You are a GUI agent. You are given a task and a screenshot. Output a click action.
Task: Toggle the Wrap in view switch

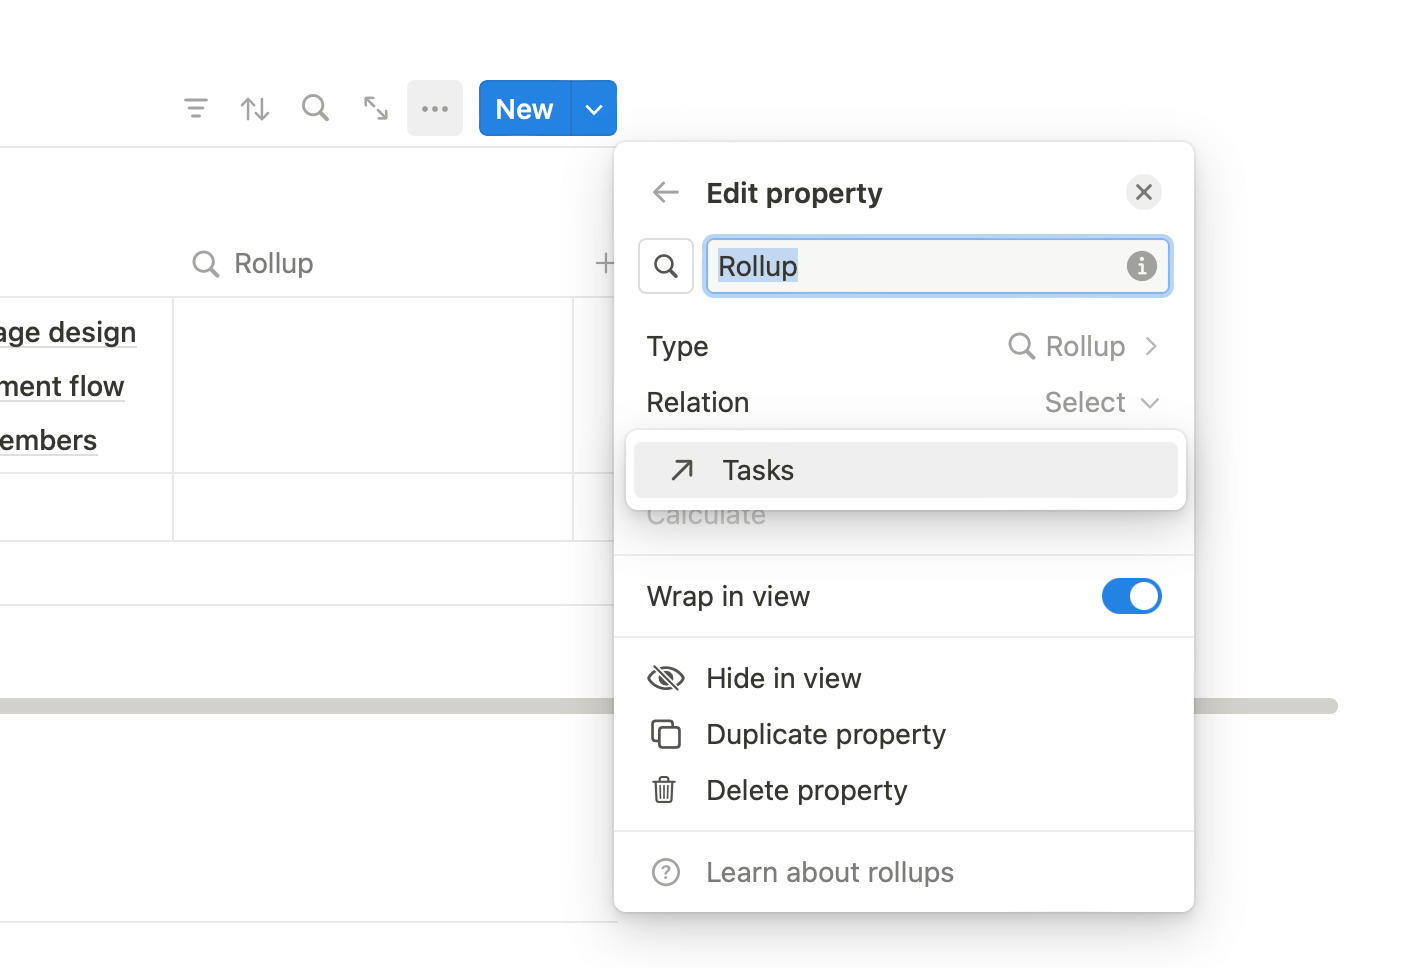tap(1131, 596)
